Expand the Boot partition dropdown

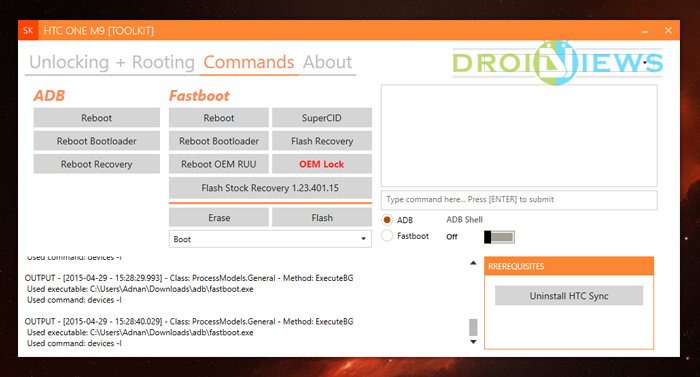click(270, 239)
